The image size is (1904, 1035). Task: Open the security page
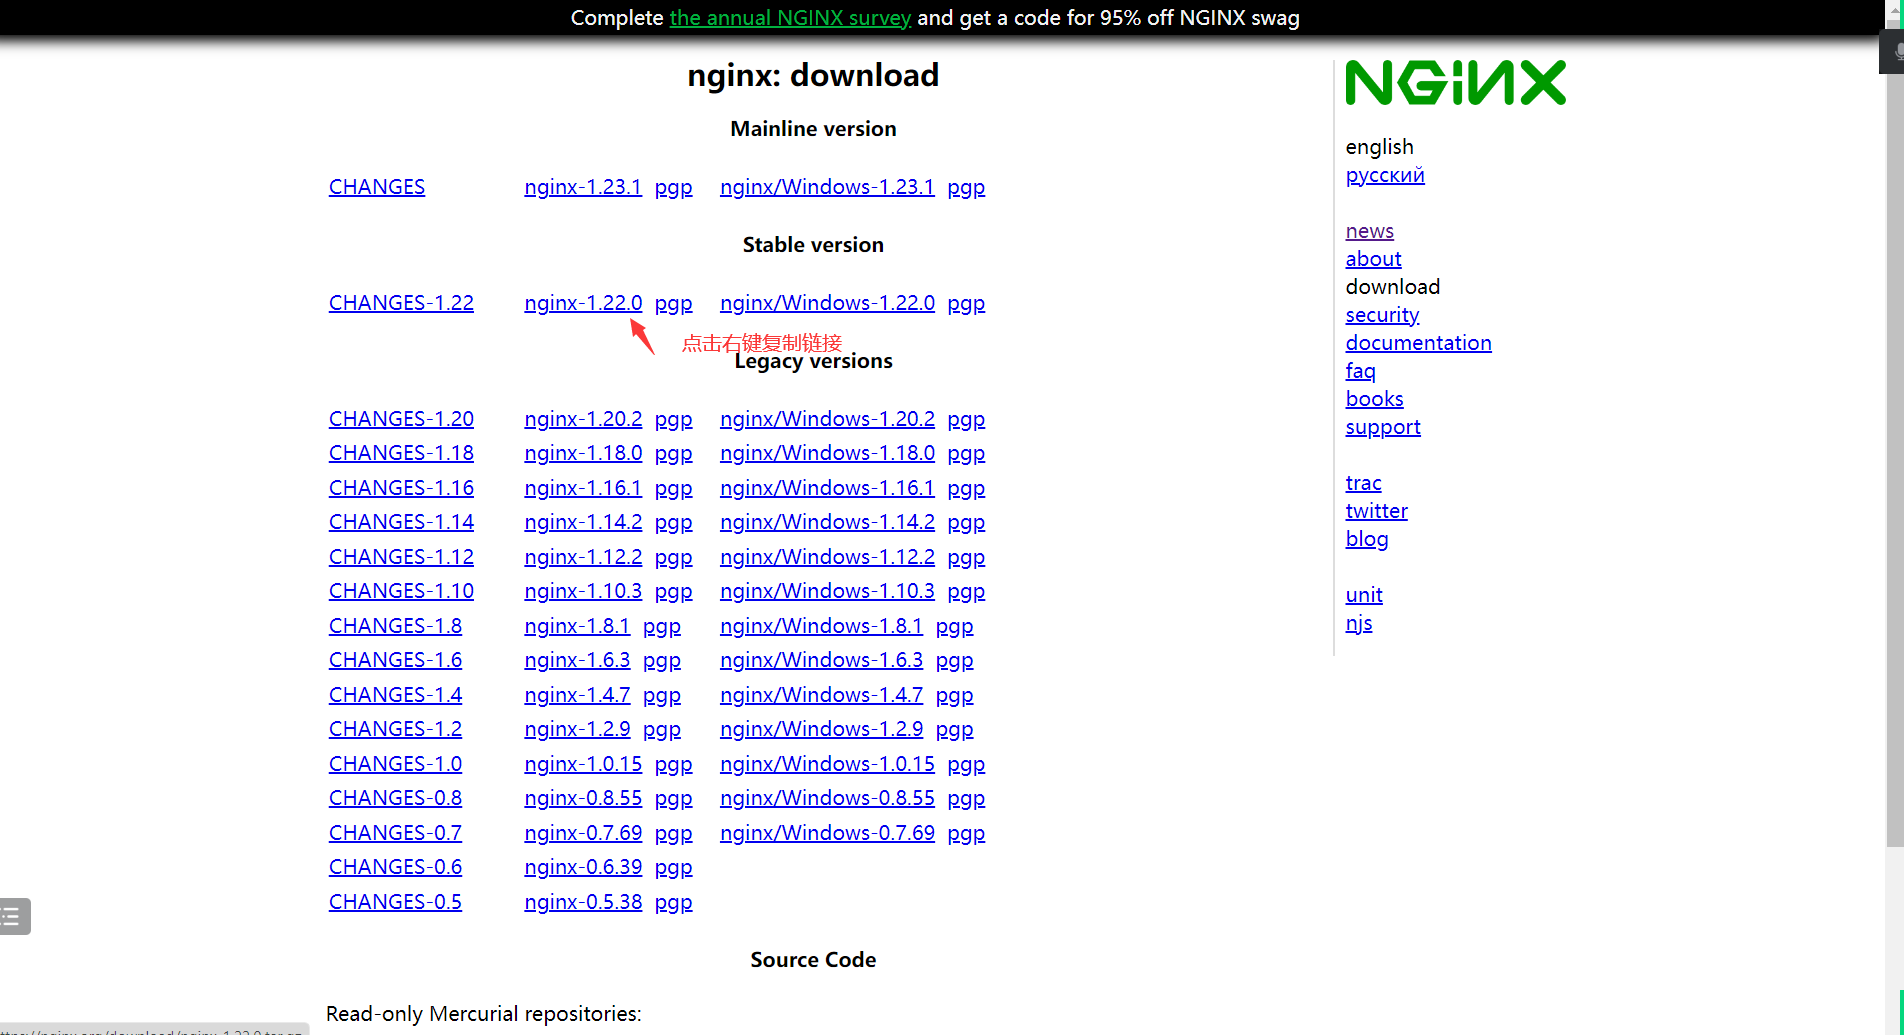[1382, 315]
